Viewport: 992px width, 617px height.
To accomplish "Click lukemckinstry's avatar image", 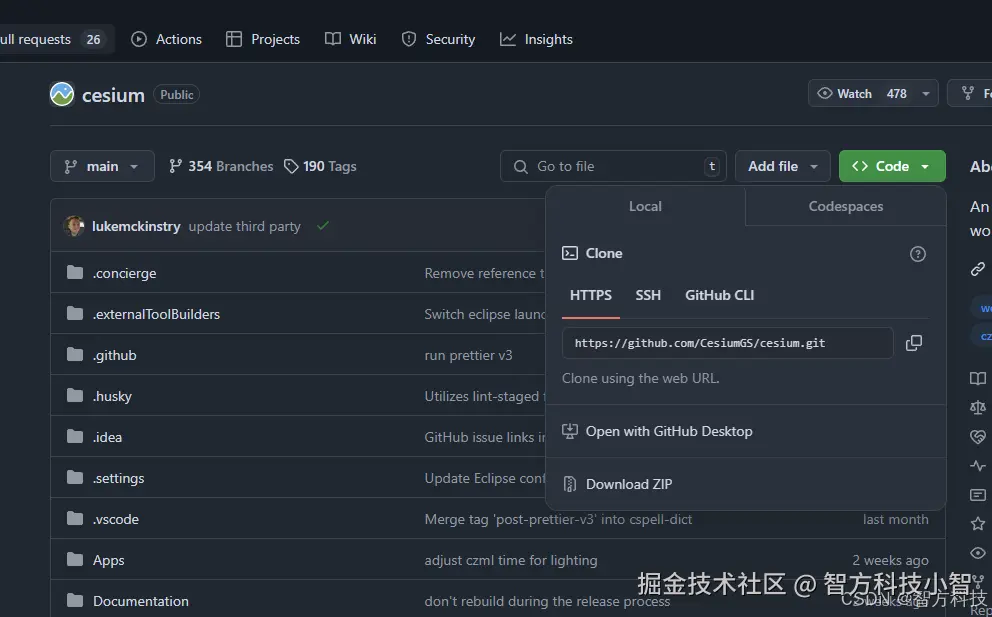I will tap(74, 226).
